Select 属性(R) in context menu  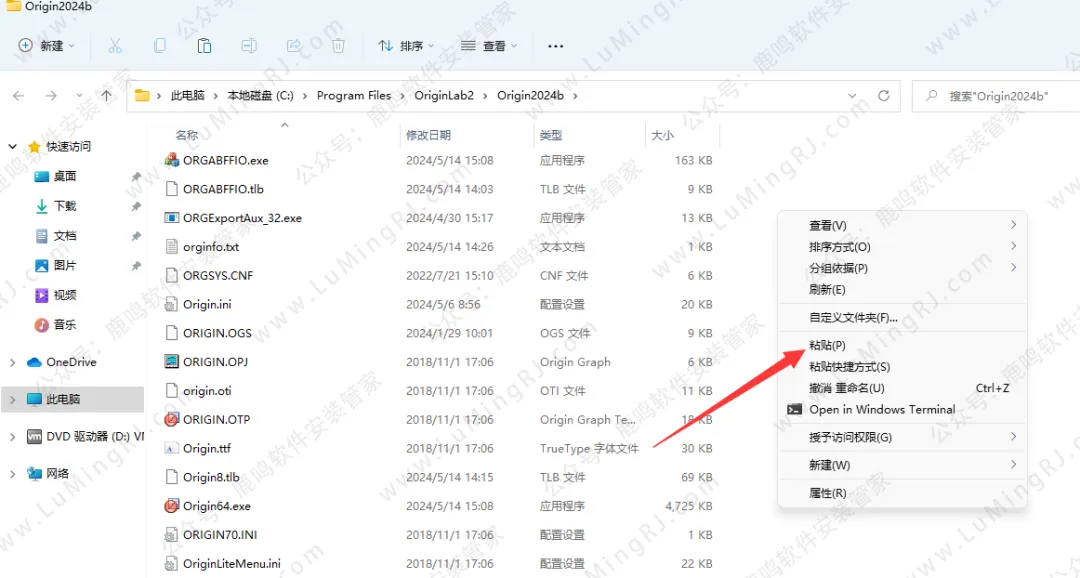[x=827, y=494]
